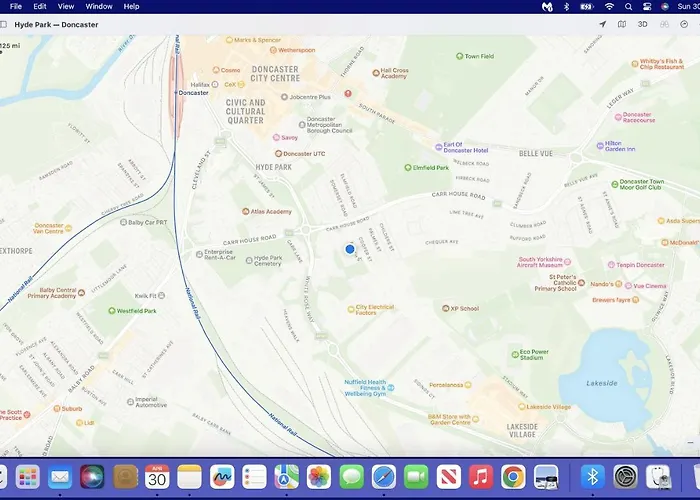Select the Eco Power Stadium marker
This screenshot has height=500, width=700.
[515, 354]
